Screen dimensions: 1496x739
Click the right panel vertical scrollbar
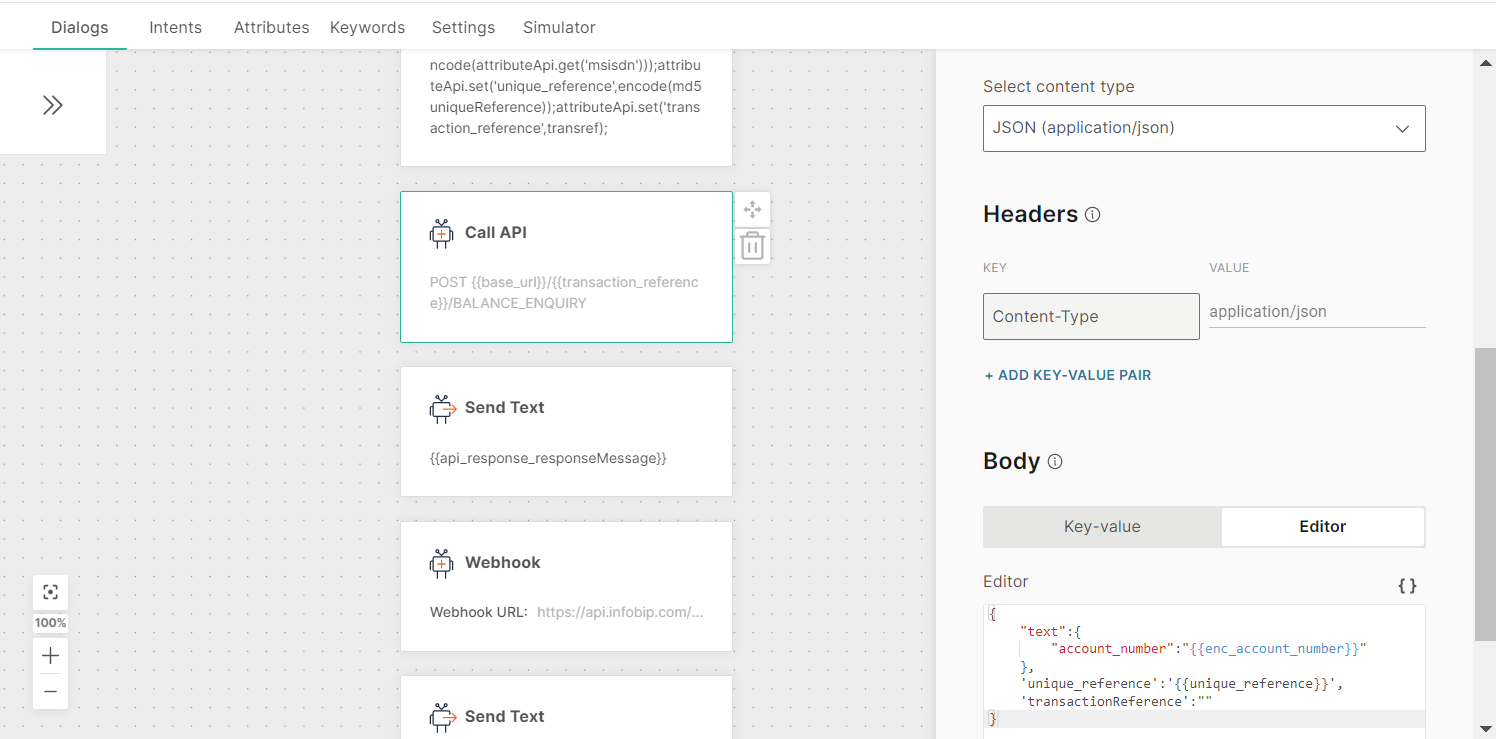coord(1485,494)
